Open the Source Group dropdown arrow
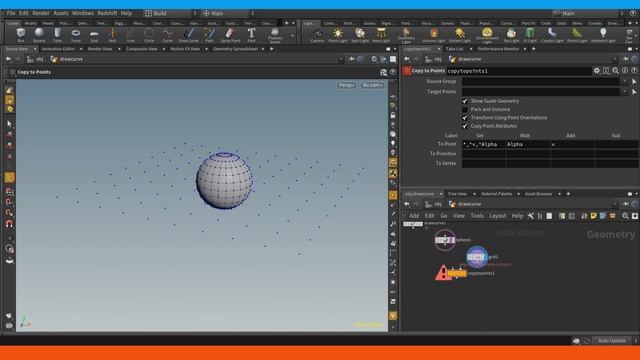Screen dimensions: 640x360 [x=625, y=81]
